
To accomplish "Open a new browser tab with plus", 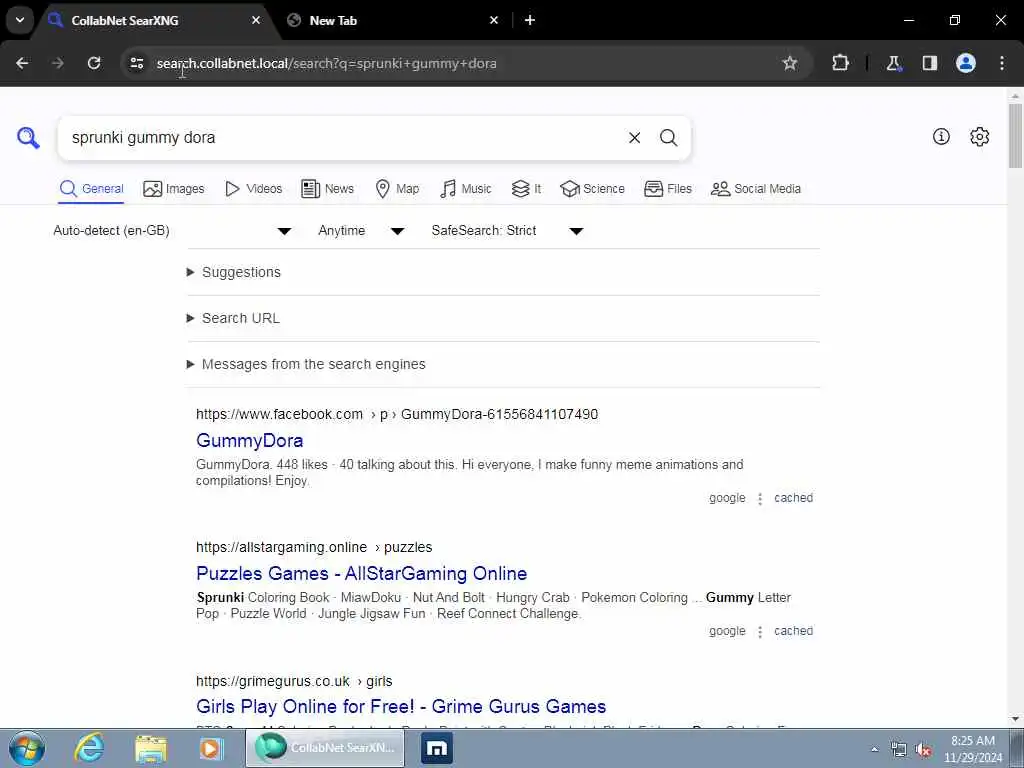I will coord(530,20).
